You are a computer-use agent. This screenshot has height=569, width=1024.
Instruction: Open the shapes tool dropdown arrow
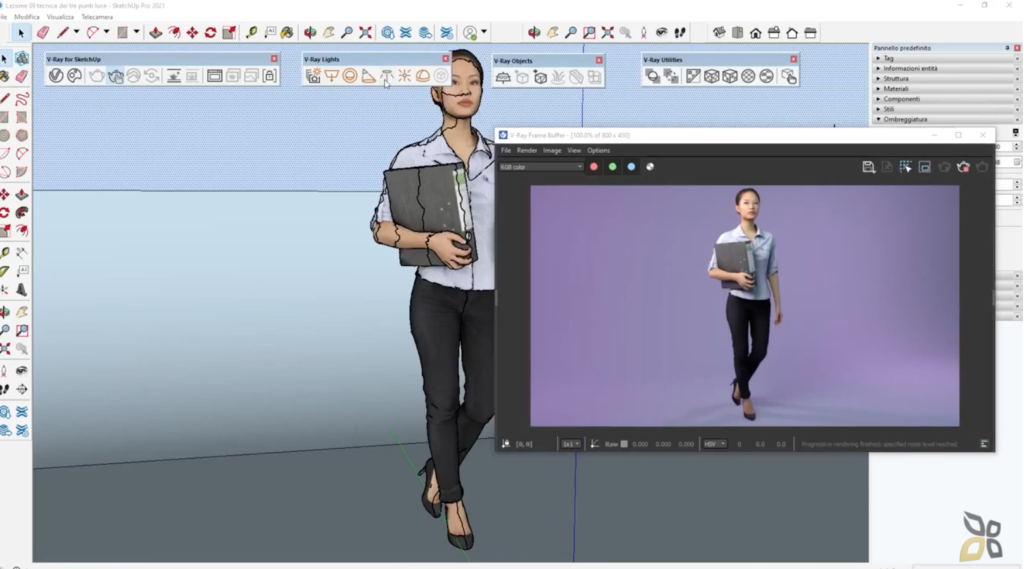tap(136, 32)
